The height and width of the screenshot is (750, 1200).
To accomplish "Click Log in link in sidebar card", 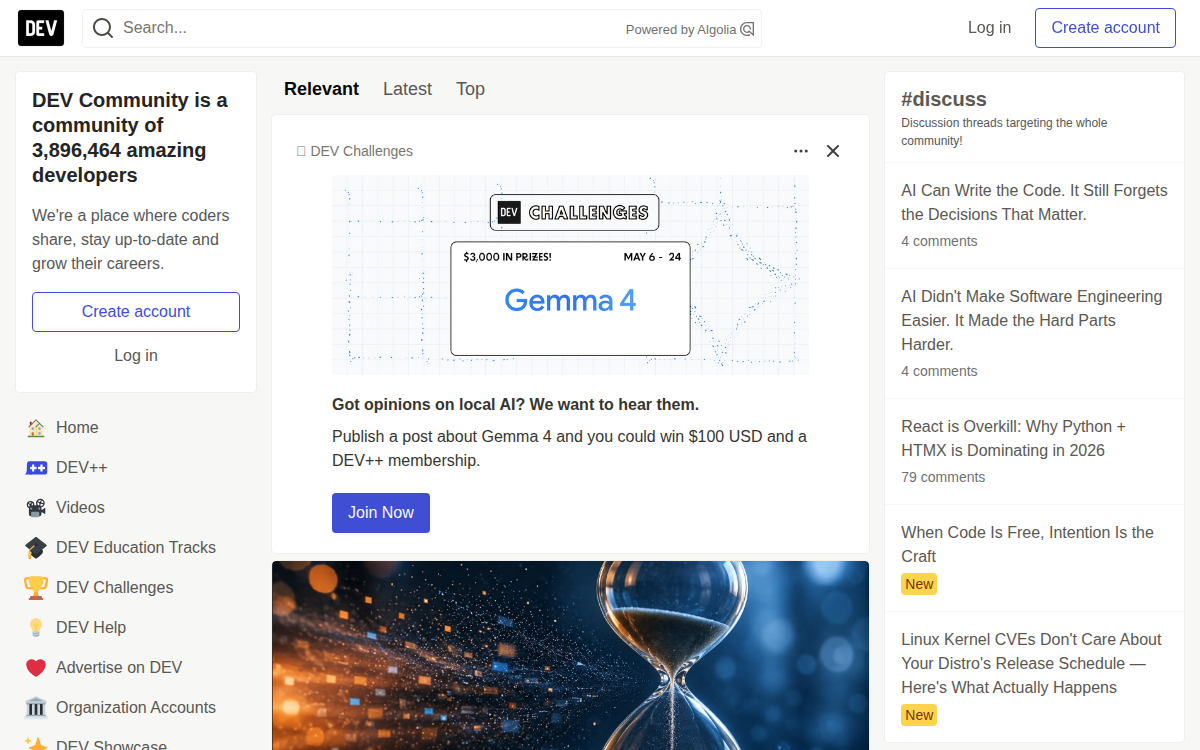I will tap(136, 356).
